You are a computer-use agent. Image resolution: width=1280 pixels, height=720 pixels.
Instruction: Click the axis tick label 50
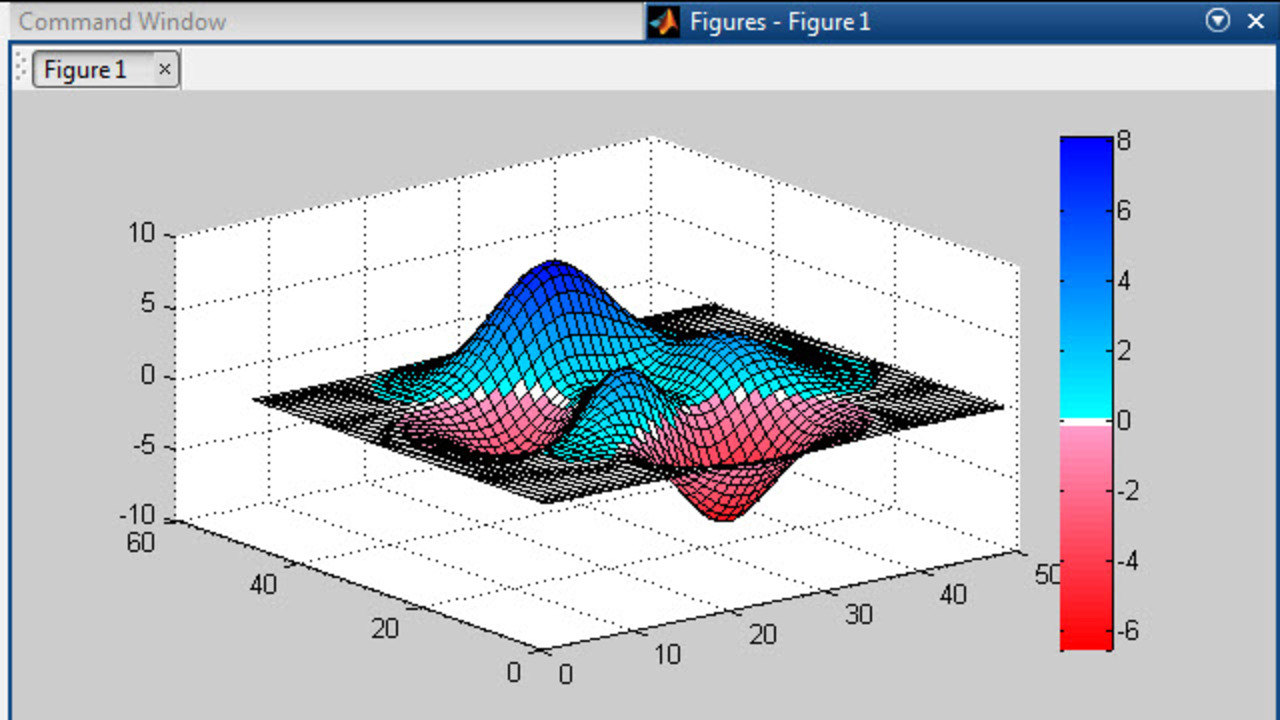coord(1047,575)
